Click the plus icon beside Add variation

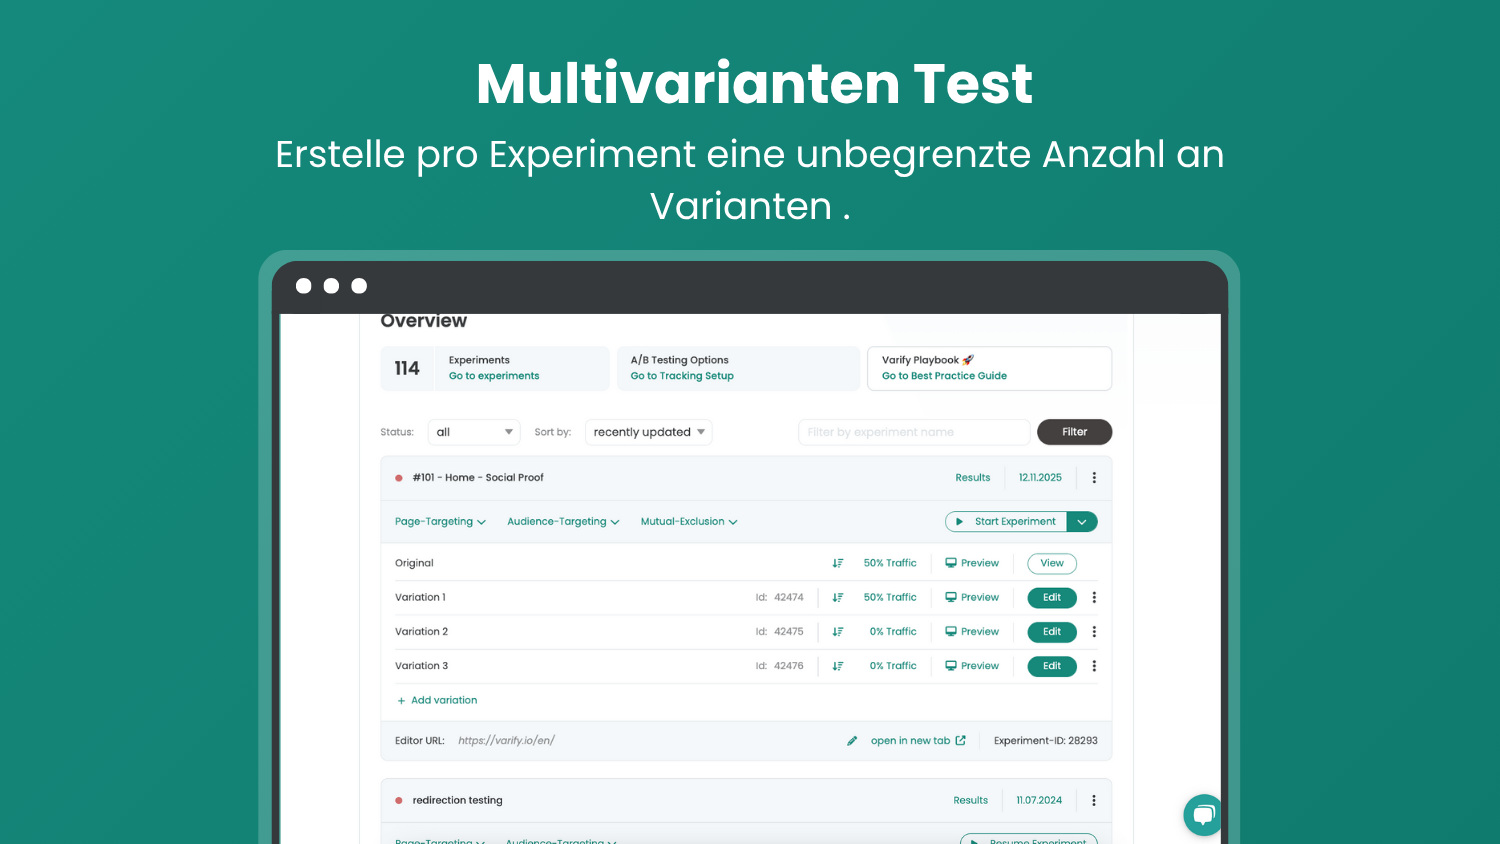coord(401,701)
